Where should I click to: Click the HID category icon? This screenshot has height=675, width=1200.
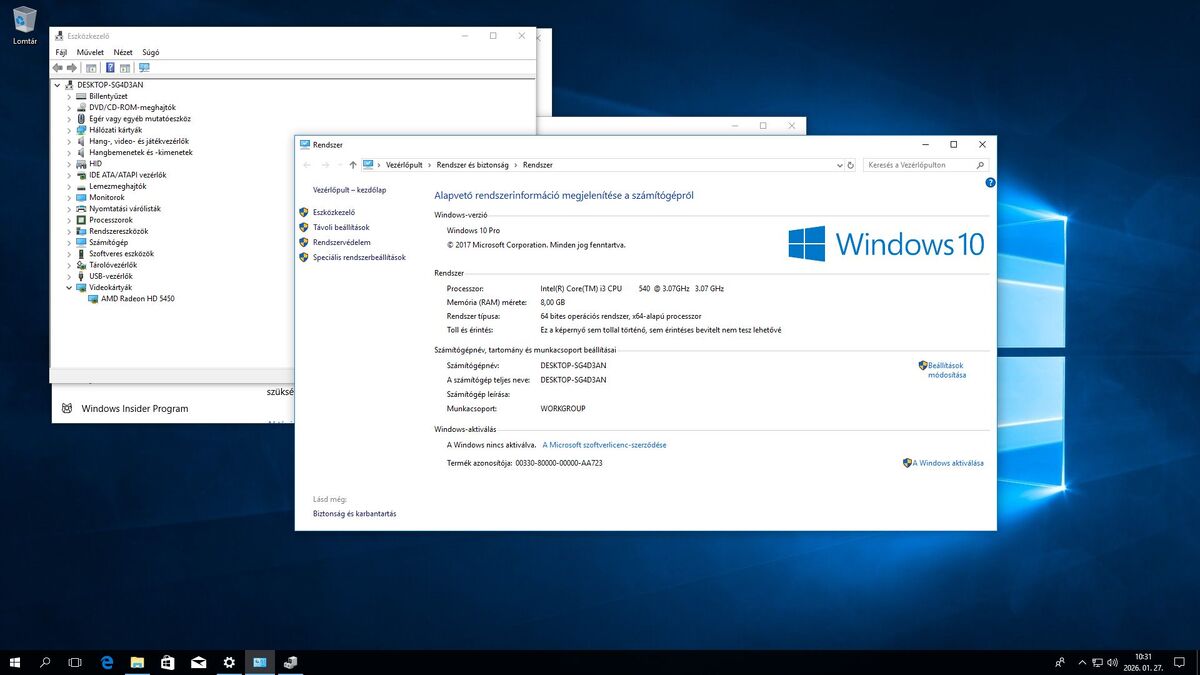[81, 164]
